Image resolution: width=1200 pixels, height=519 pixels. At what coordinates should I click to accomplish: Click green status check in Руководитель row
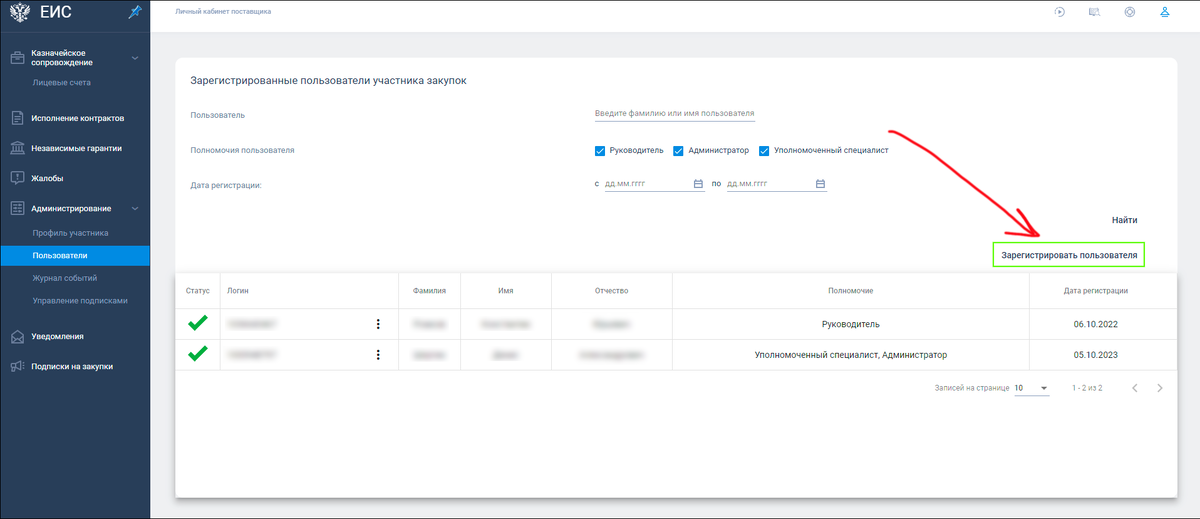coord(198,323)
